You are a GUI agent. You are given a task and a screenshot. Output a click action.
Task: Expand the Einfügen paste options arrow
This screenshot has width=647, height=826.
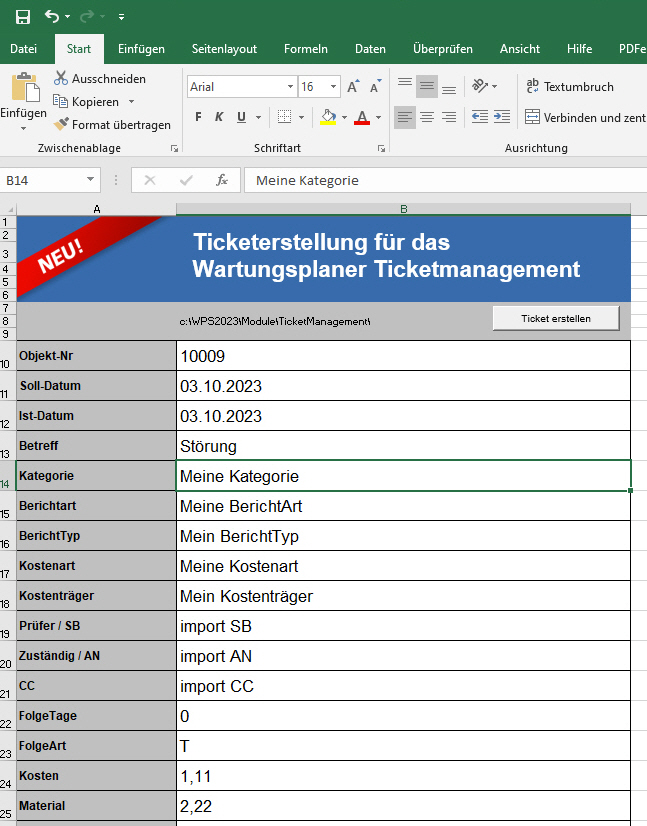click(23, 129)
